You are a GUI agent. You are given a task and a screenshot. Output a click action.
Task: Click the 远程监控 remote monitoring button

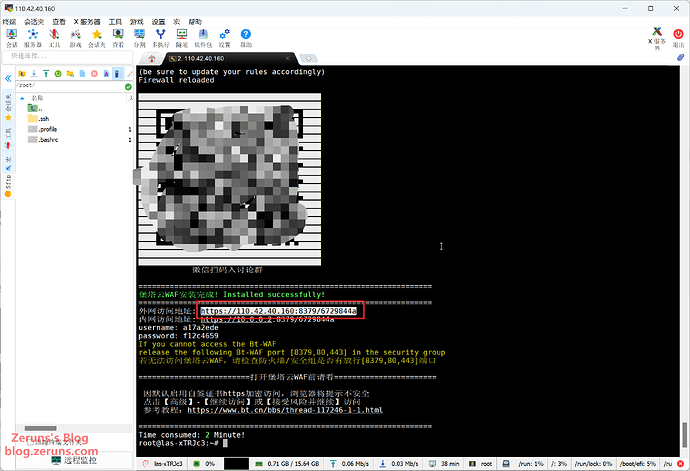(x=74, y=460)
